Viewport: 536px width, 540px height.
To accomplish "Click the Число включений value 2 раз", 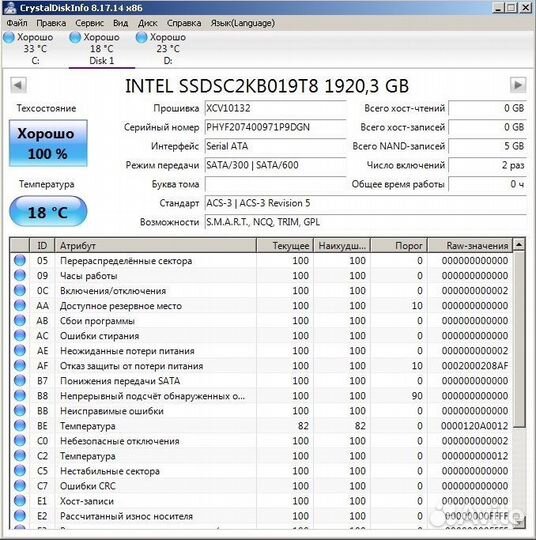I will 487,165.
